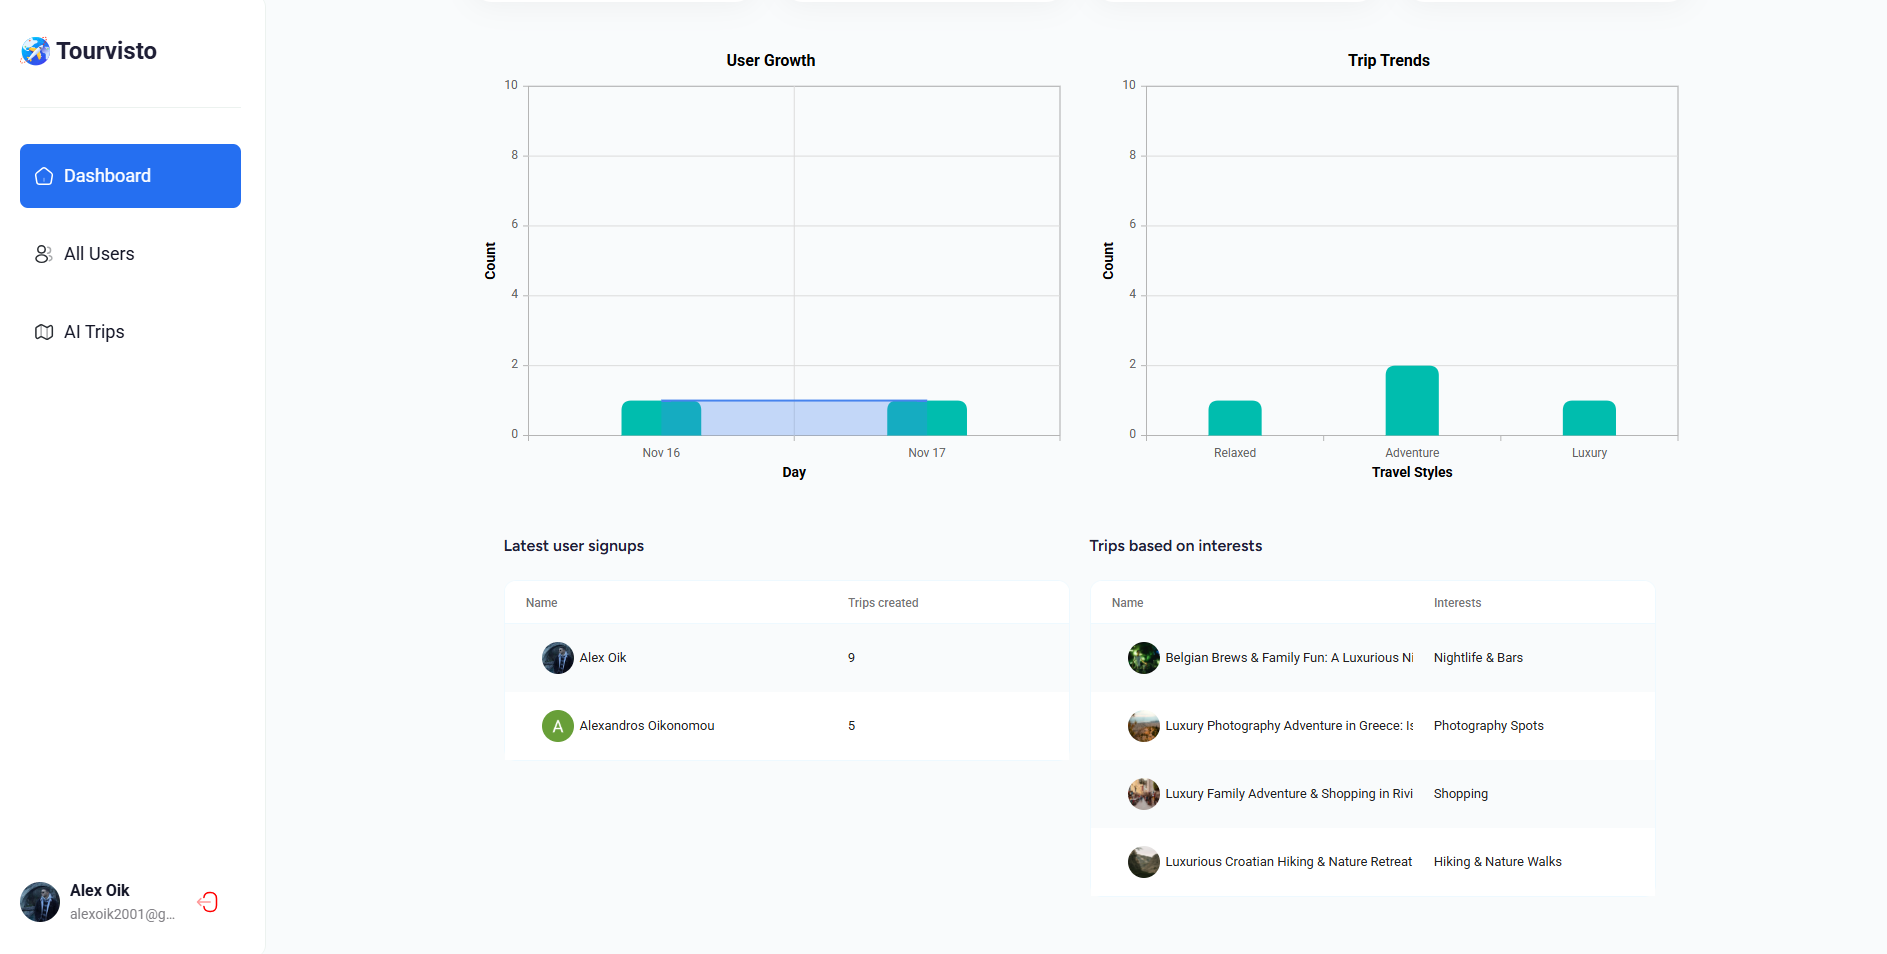Open the All Users menu item
The image size is (1887, 954).
tap(99, 254)
